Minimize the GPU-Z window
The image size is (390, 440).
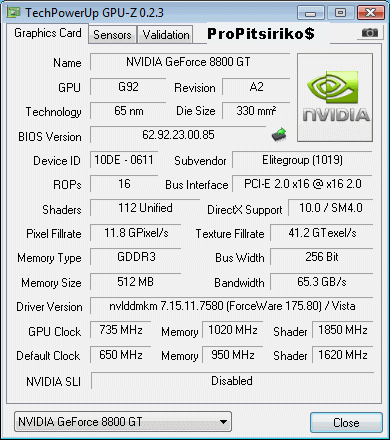click(x=310, y=13)
